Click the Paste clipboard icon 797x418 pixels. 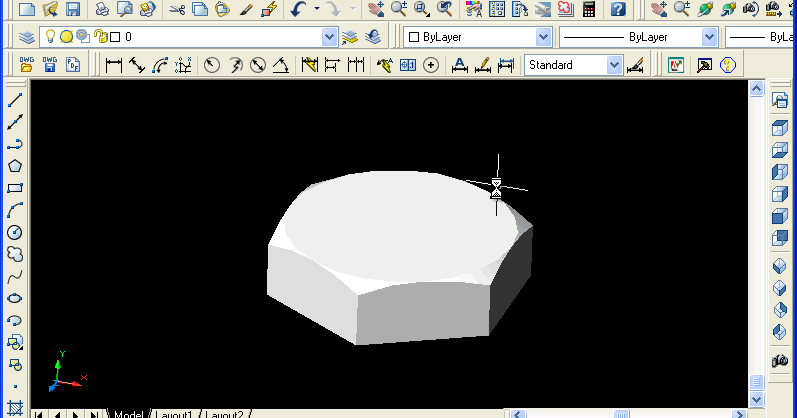[x=223, y=9]
